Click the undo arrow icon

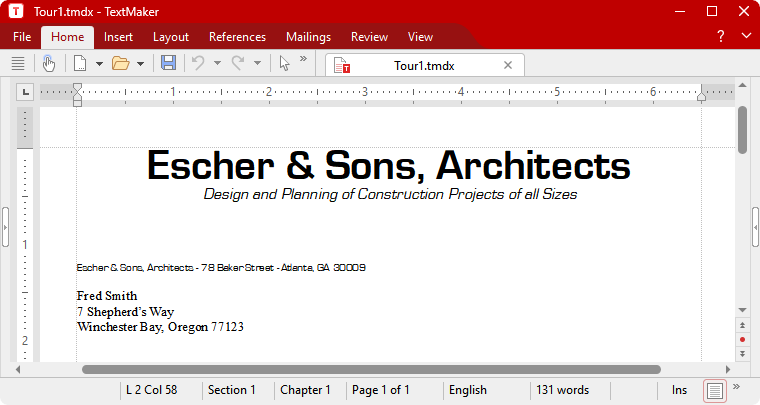coord(198,63)
